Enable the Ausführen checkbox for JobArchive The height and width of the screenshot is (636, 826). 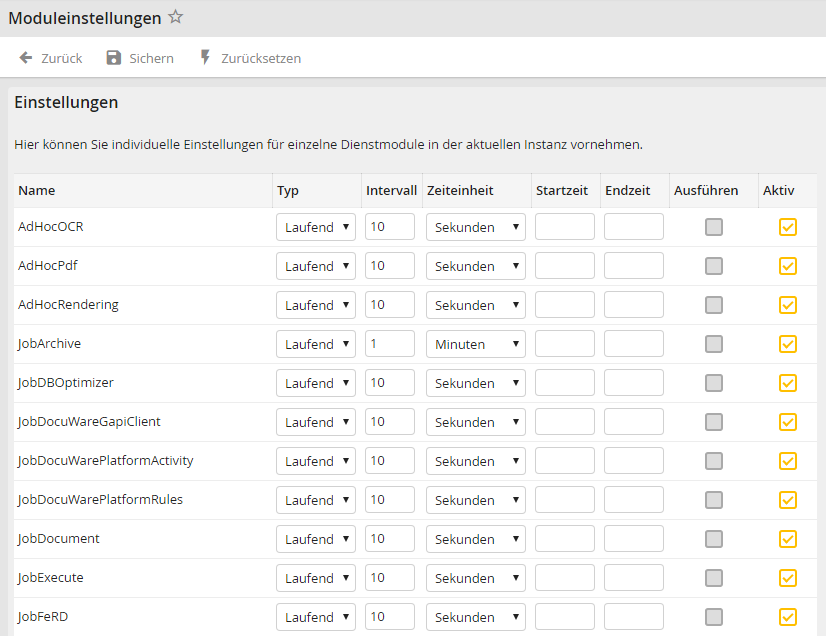click(714, 344)
